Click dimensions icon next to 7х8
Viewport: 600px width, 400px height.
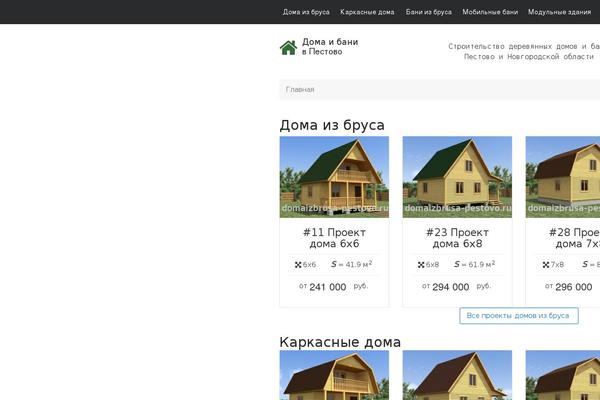(546, 265)
